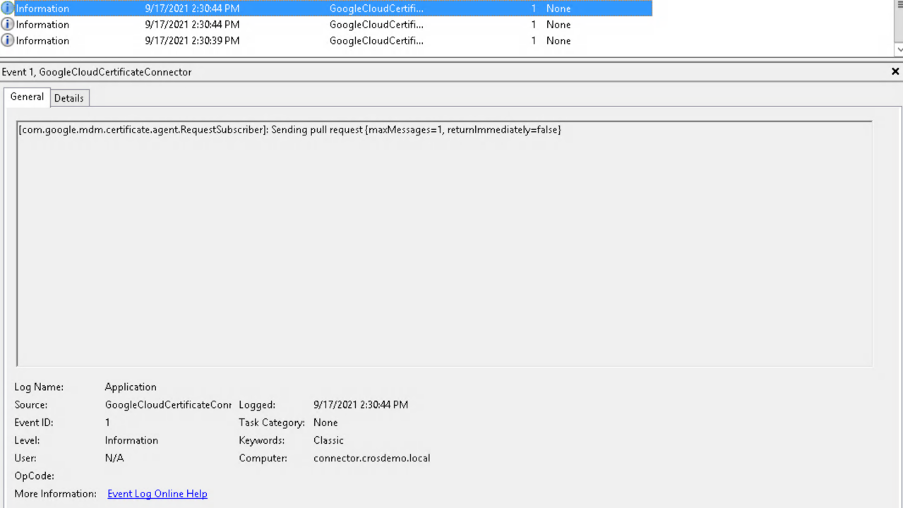This screenshot has width=904, height=508.
Task: Click the User value 'N/A'
Action: (x=114, y=458)
